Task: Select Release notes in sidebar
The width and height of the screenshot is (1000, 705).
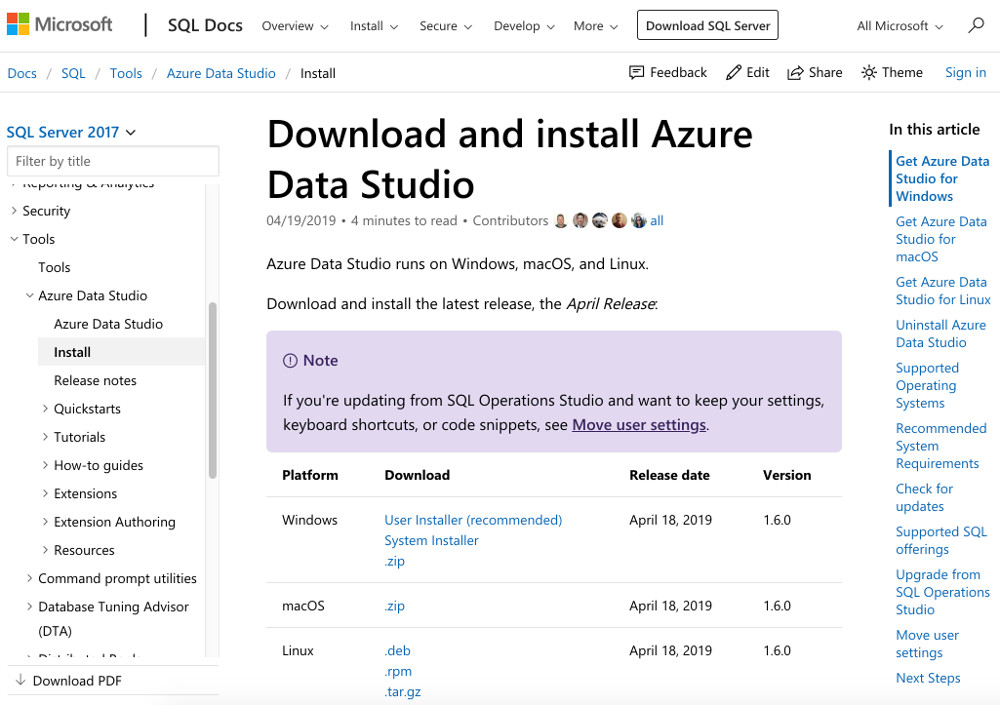Action: click(x=95, y=381)
